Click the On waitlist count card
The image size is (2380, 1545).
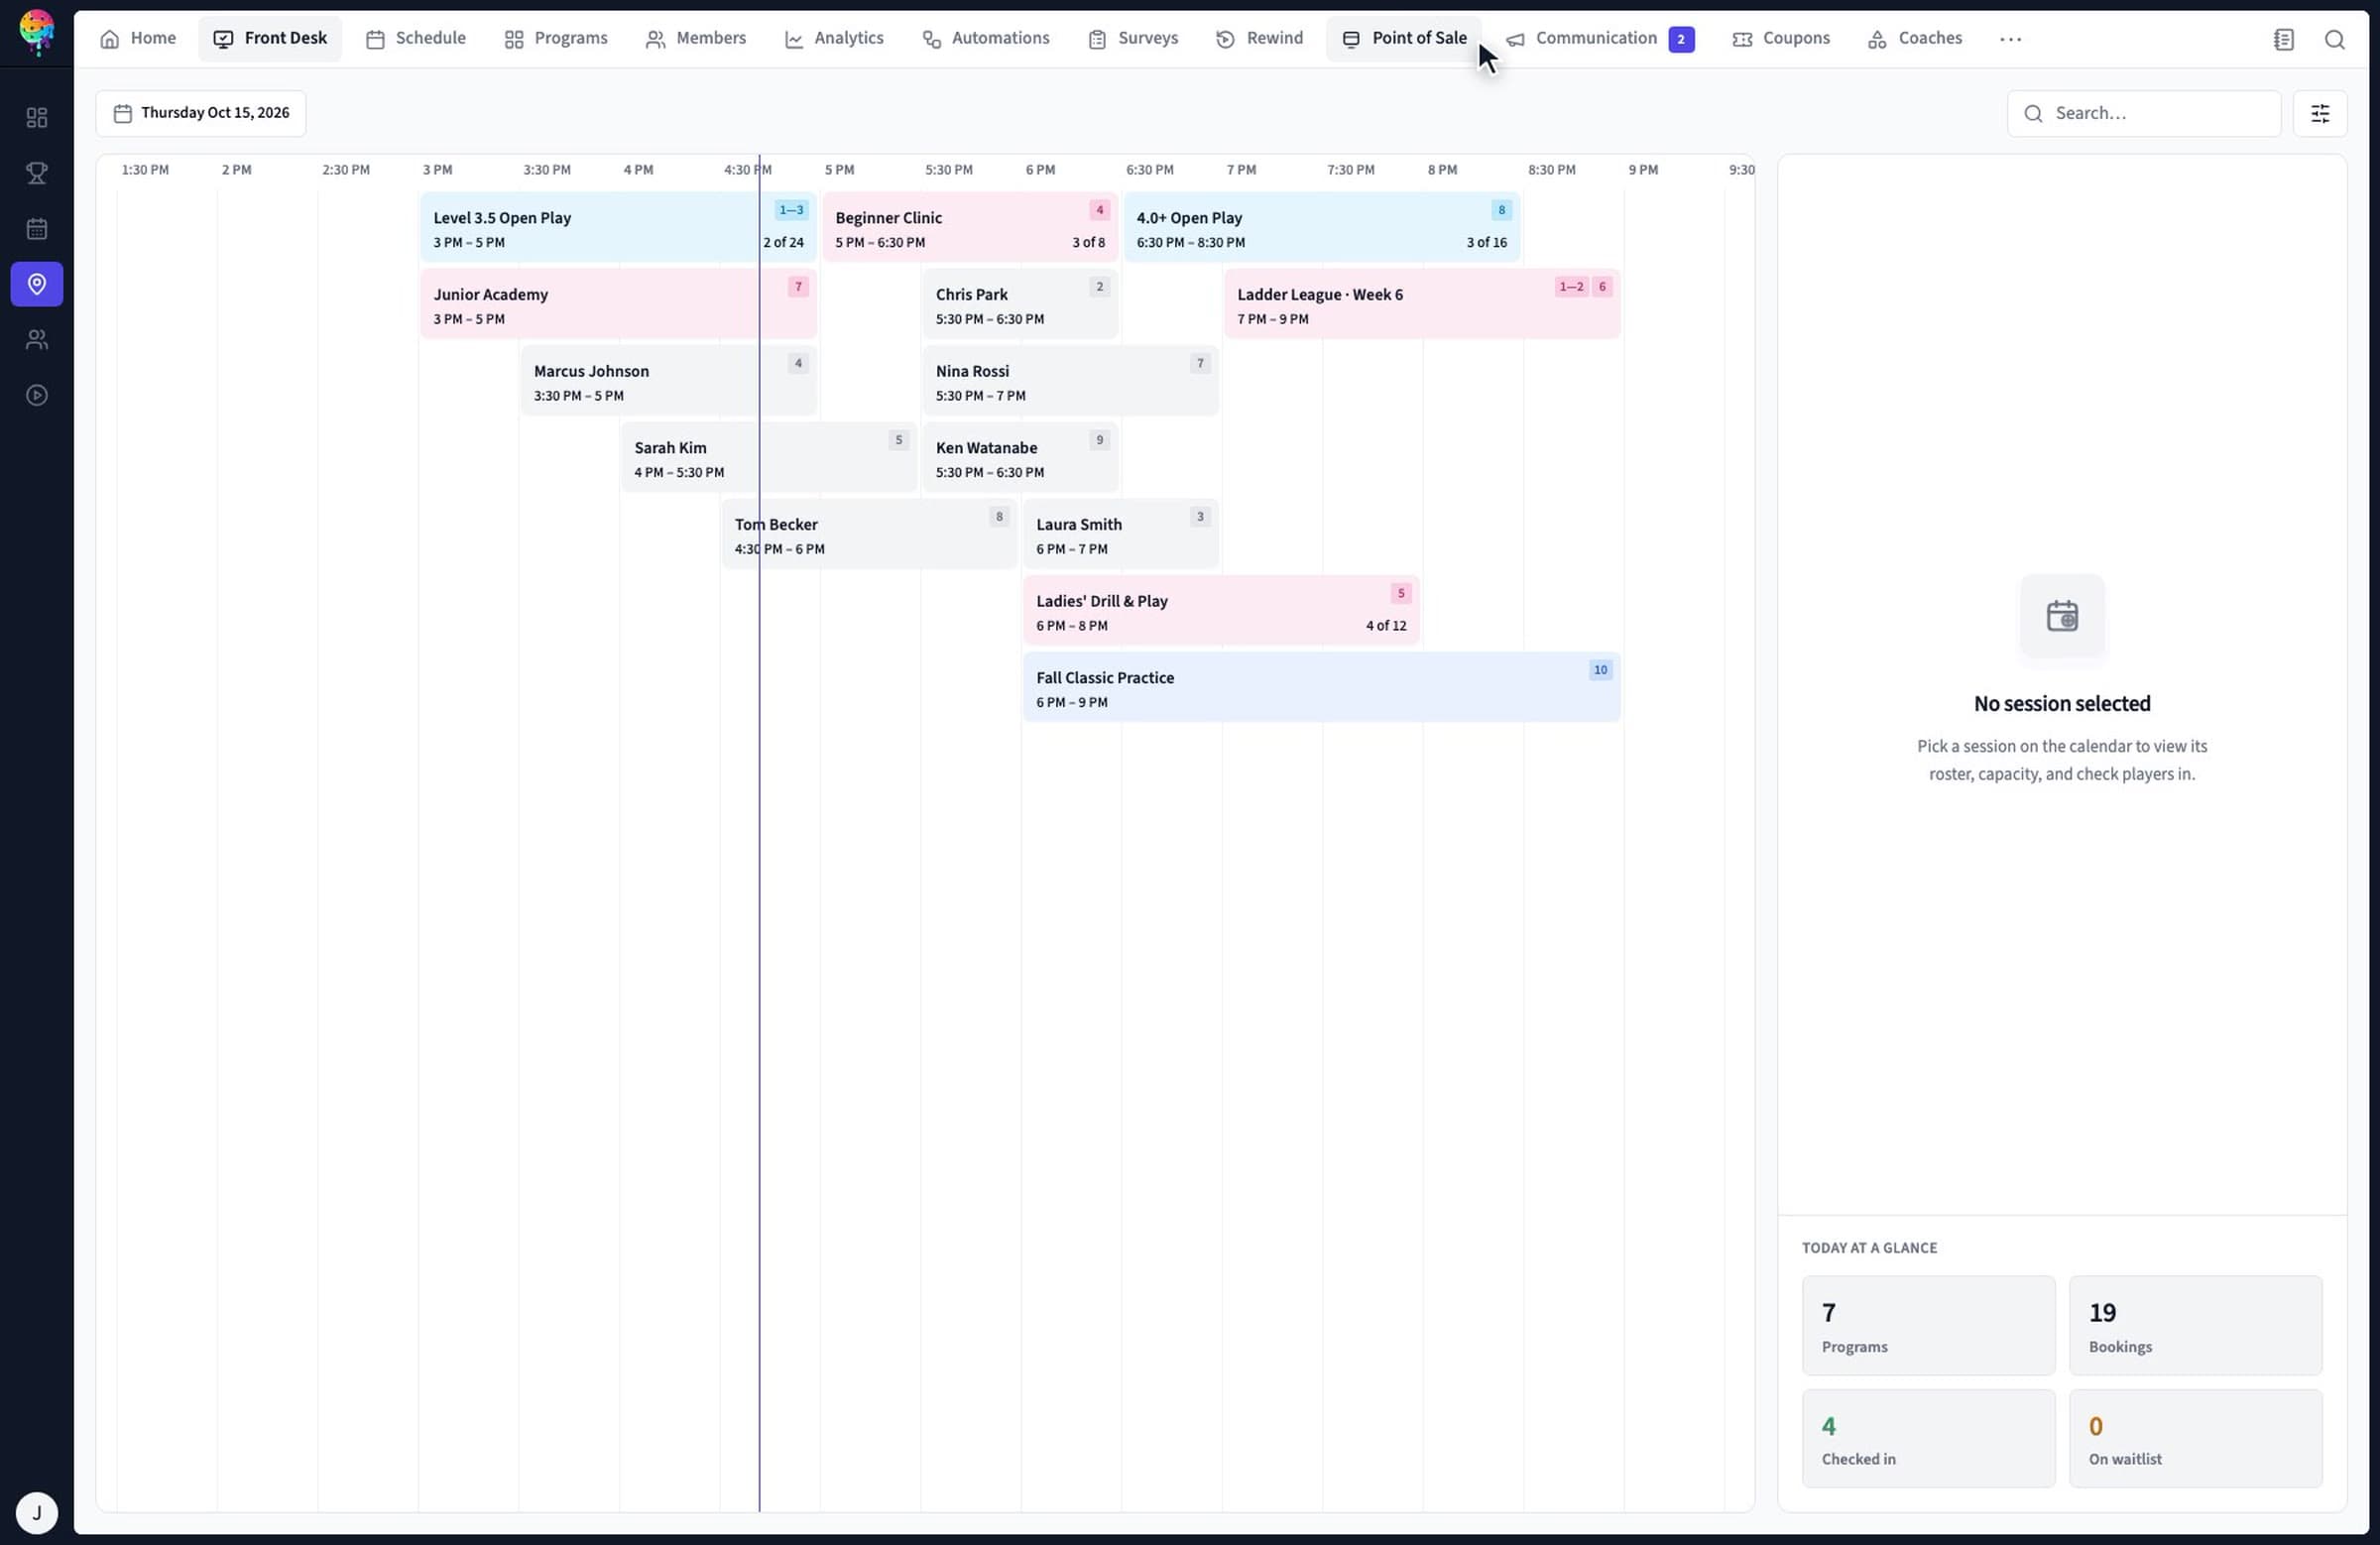(x=2195, y=1438)
